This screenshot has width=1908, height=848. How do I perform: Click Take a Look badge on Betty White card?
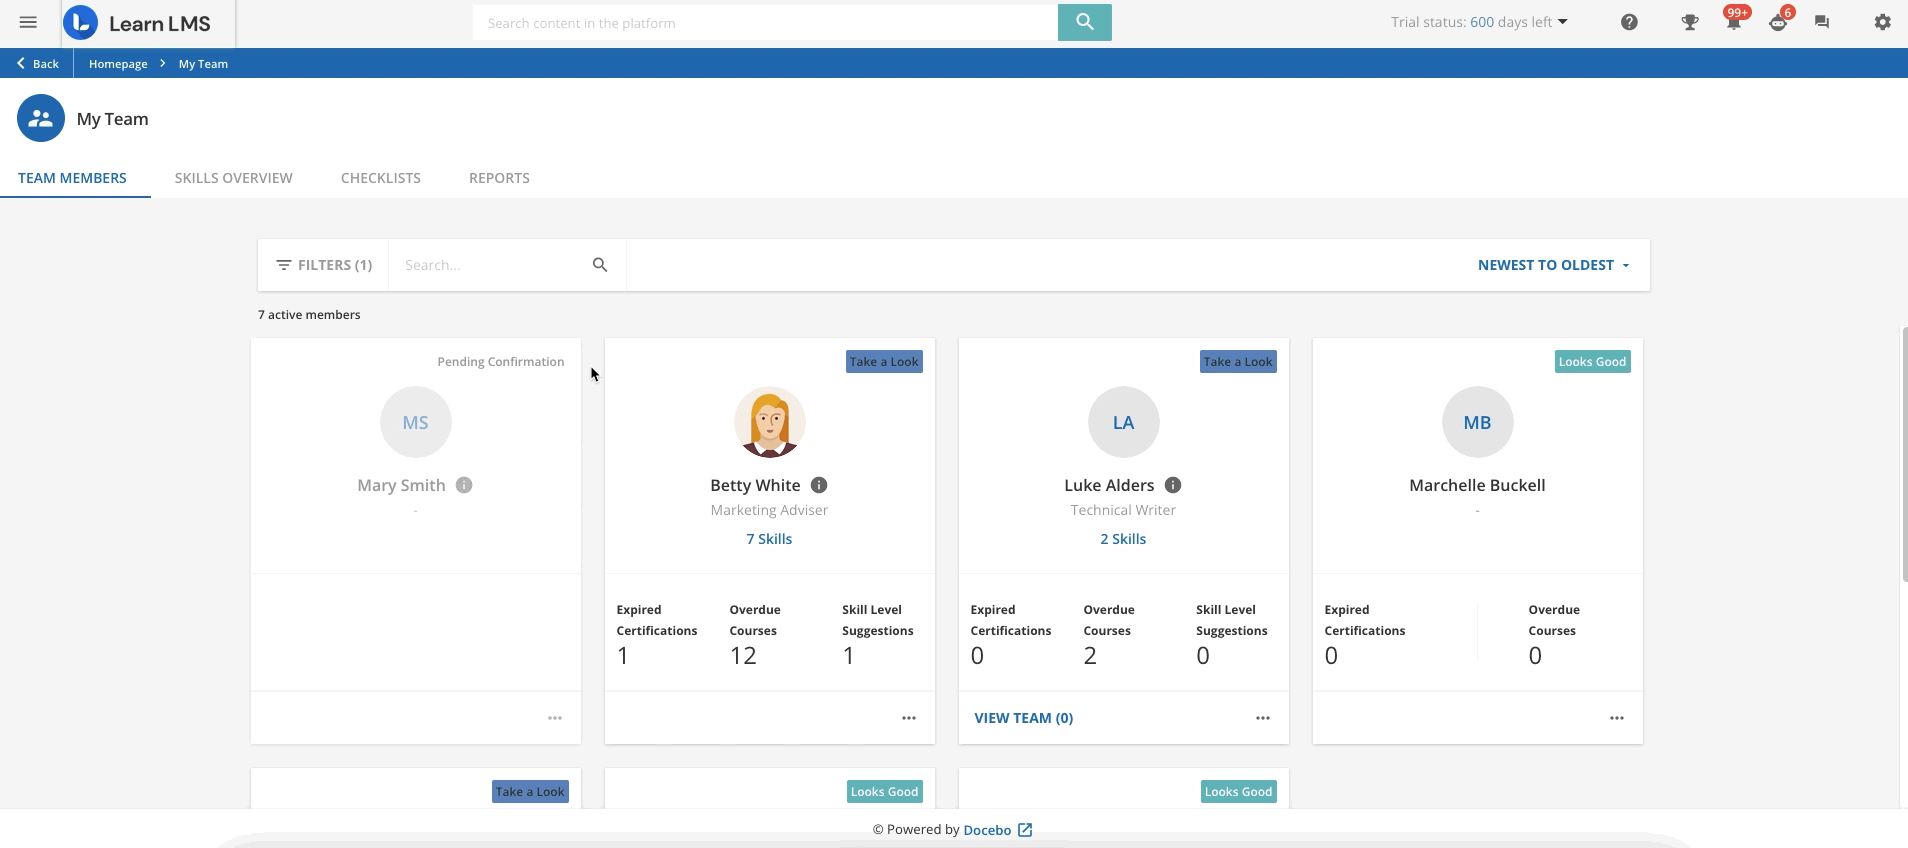point(884,362)
